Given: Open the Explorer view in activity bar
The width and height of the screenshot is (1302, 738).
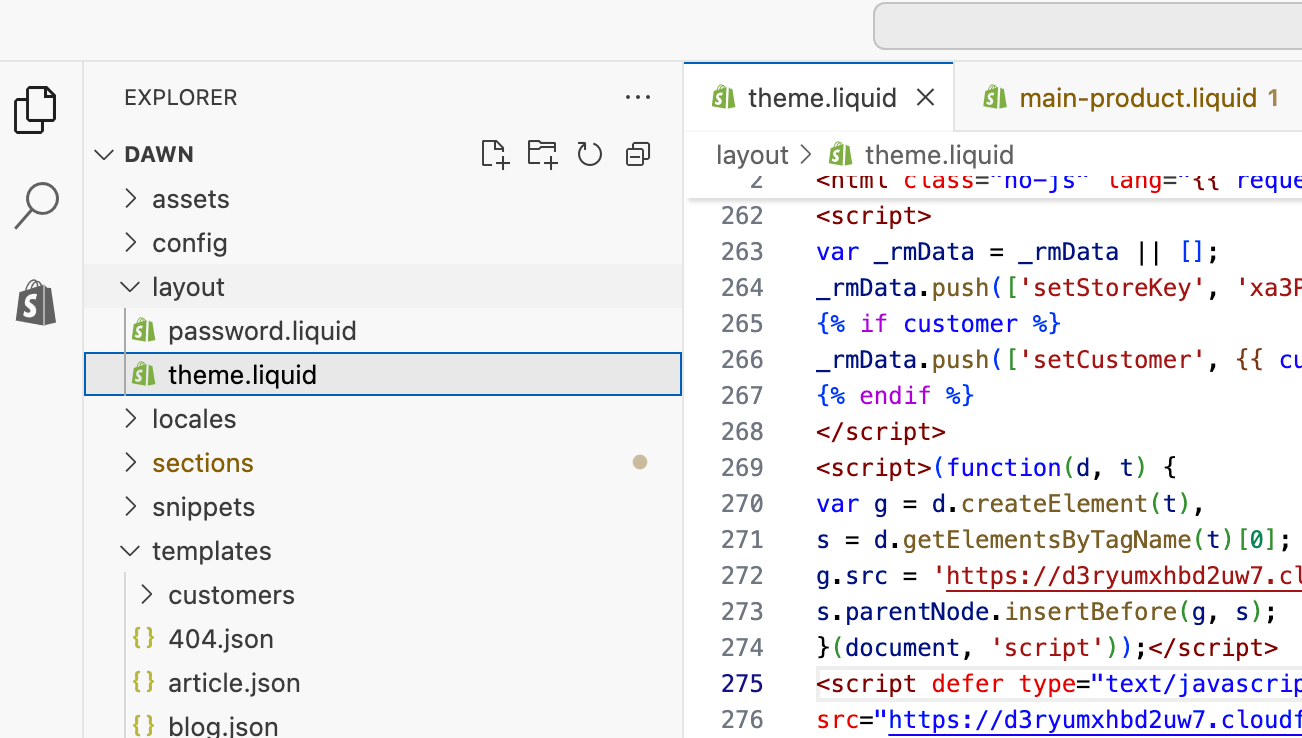Looking at the screenshot, I should (35, 109).
